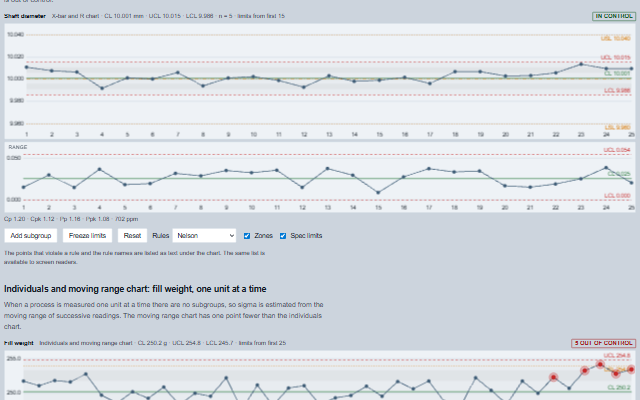Click the UCL 10.015 label on X-bar chart

(615, 58)
